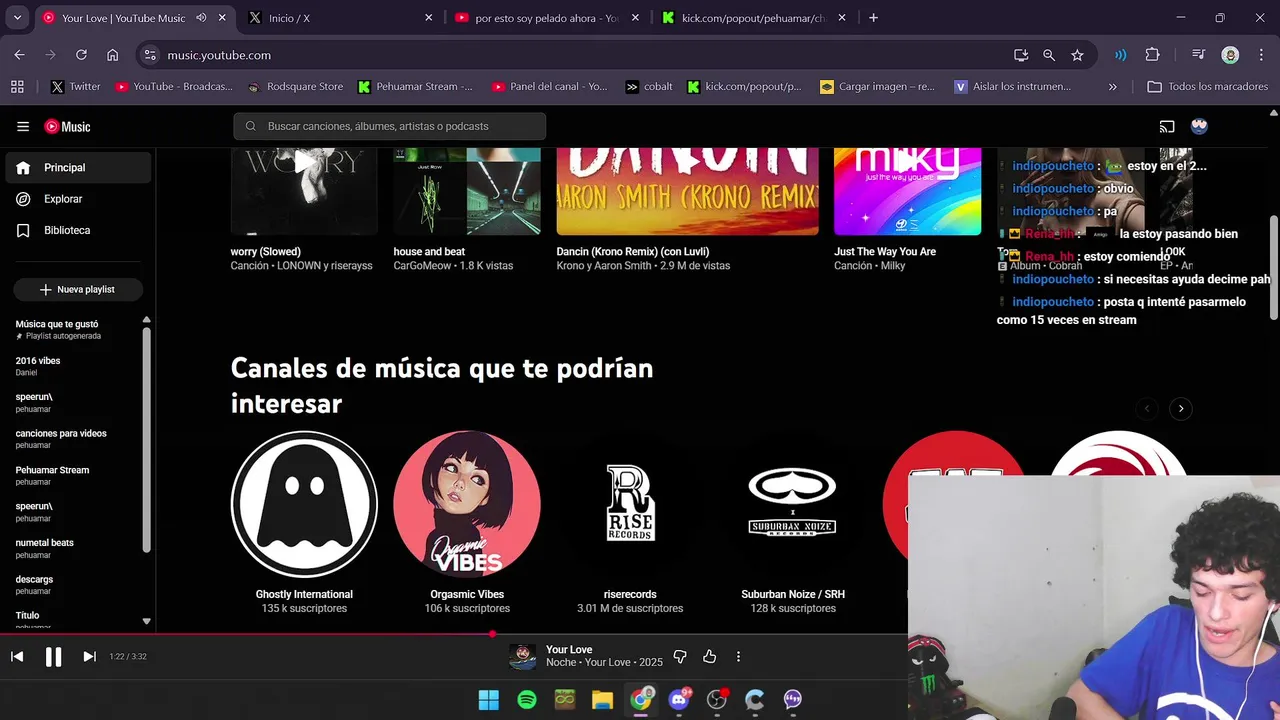Click the Orgasmic Vibes channel name
The width and height of the screenshot is (1280, 720).
(x=467, y=594)
